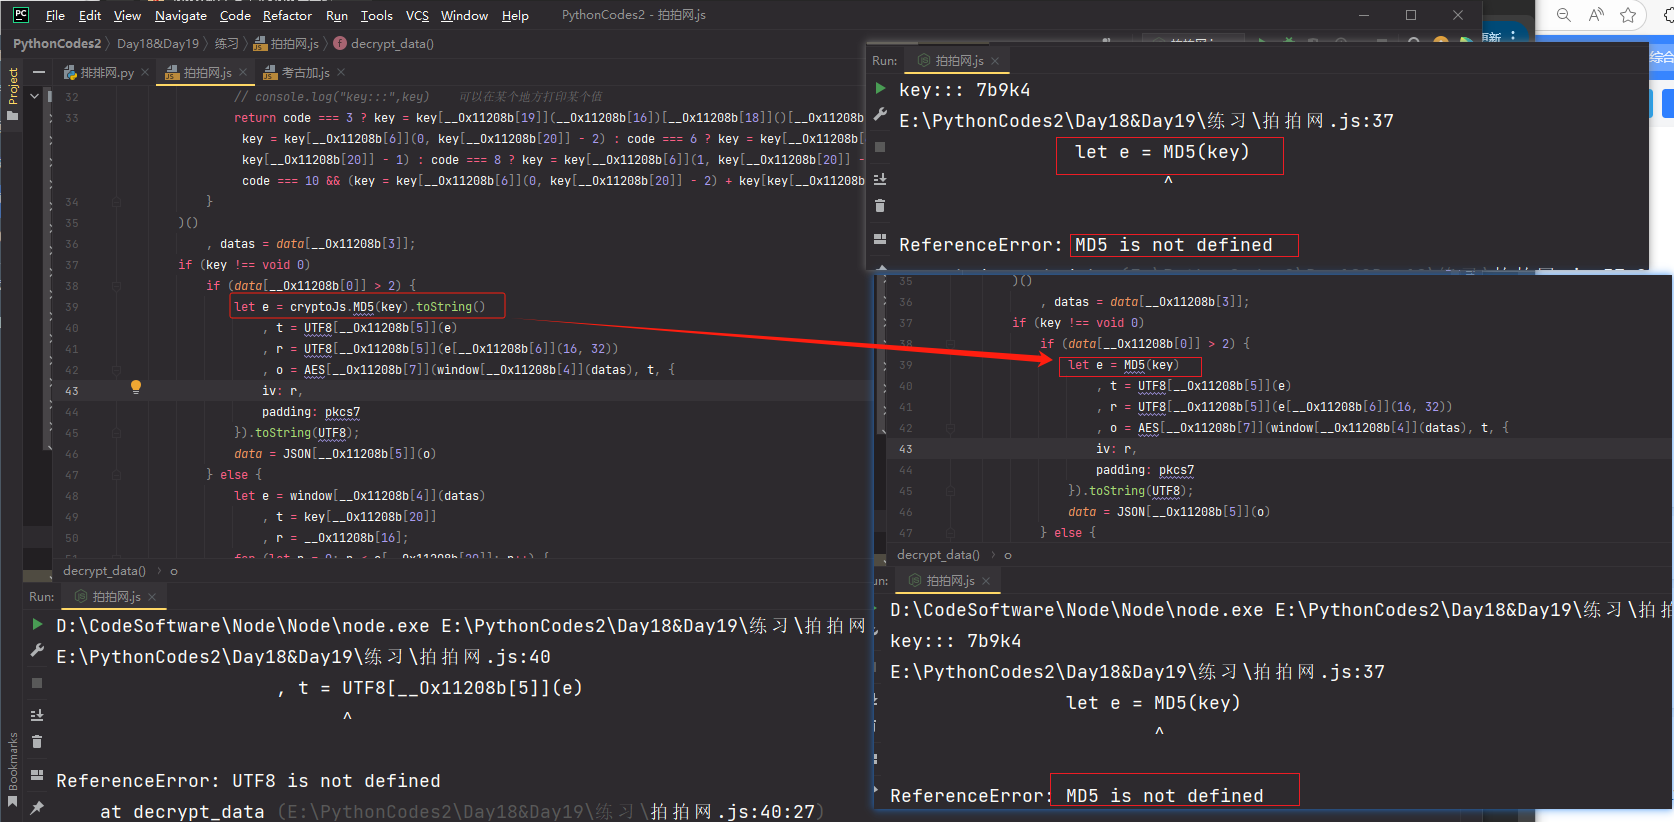Open the Run menu
This screenshot has height=822, width=1674.
337,15
